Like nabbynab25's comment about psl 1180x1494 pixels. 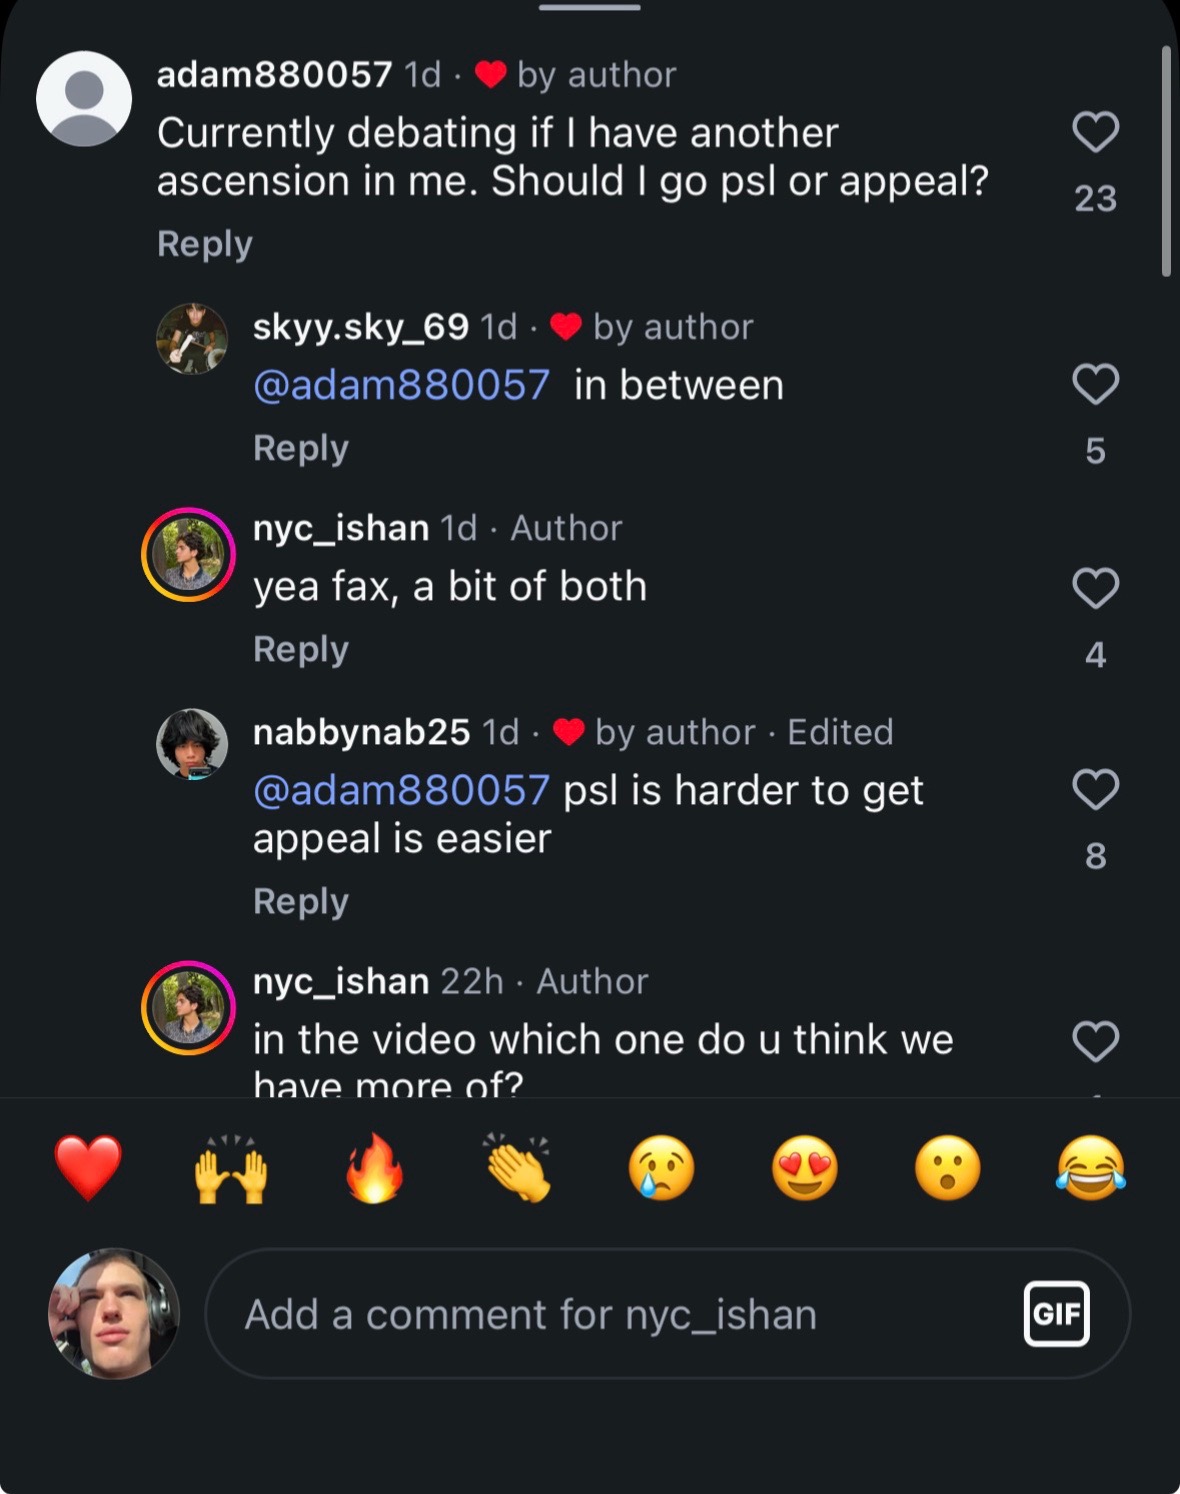coord(1095,789)
